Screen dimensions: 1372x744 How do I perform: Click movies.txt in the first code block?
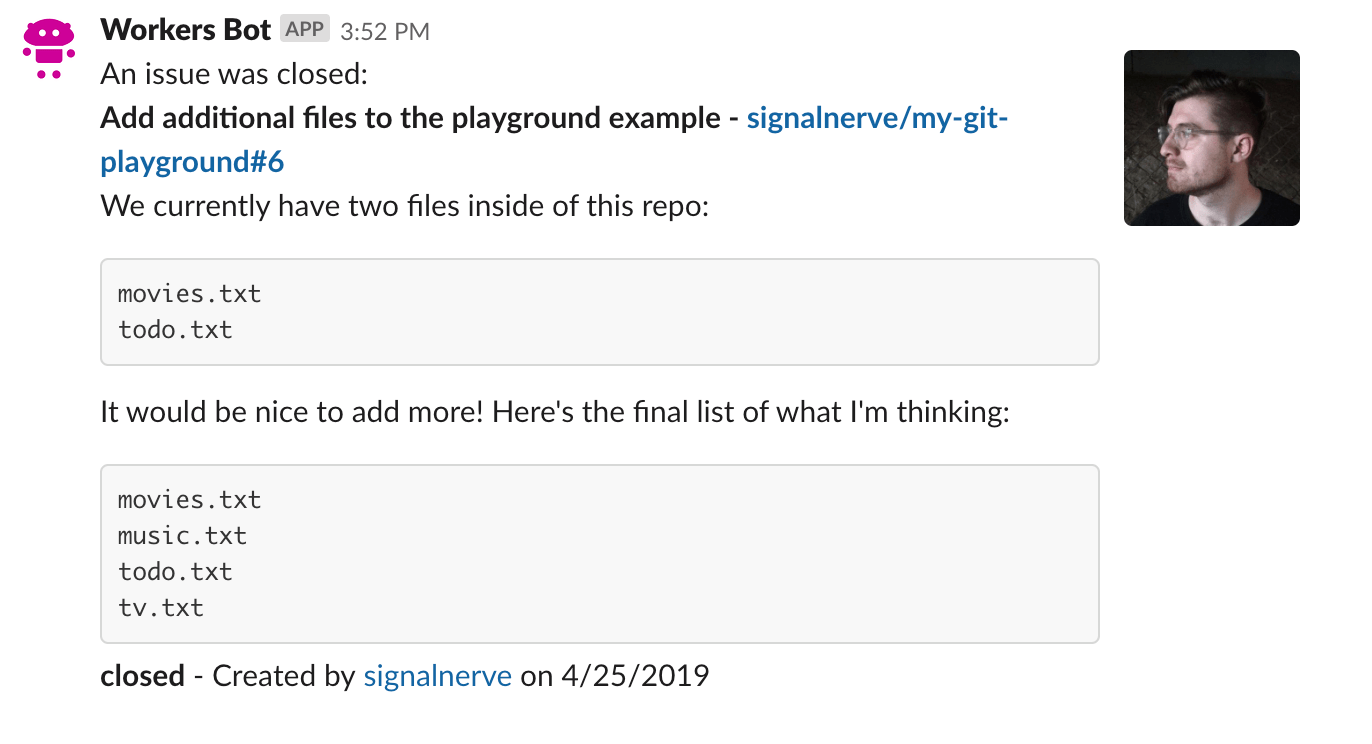click(x=189, y=293)
